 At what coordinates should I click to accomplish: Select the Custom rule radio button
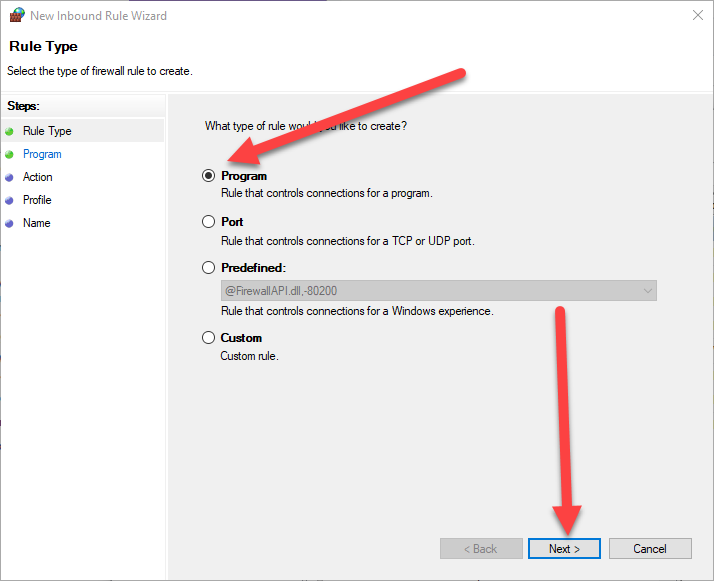[x=208, y=338]
